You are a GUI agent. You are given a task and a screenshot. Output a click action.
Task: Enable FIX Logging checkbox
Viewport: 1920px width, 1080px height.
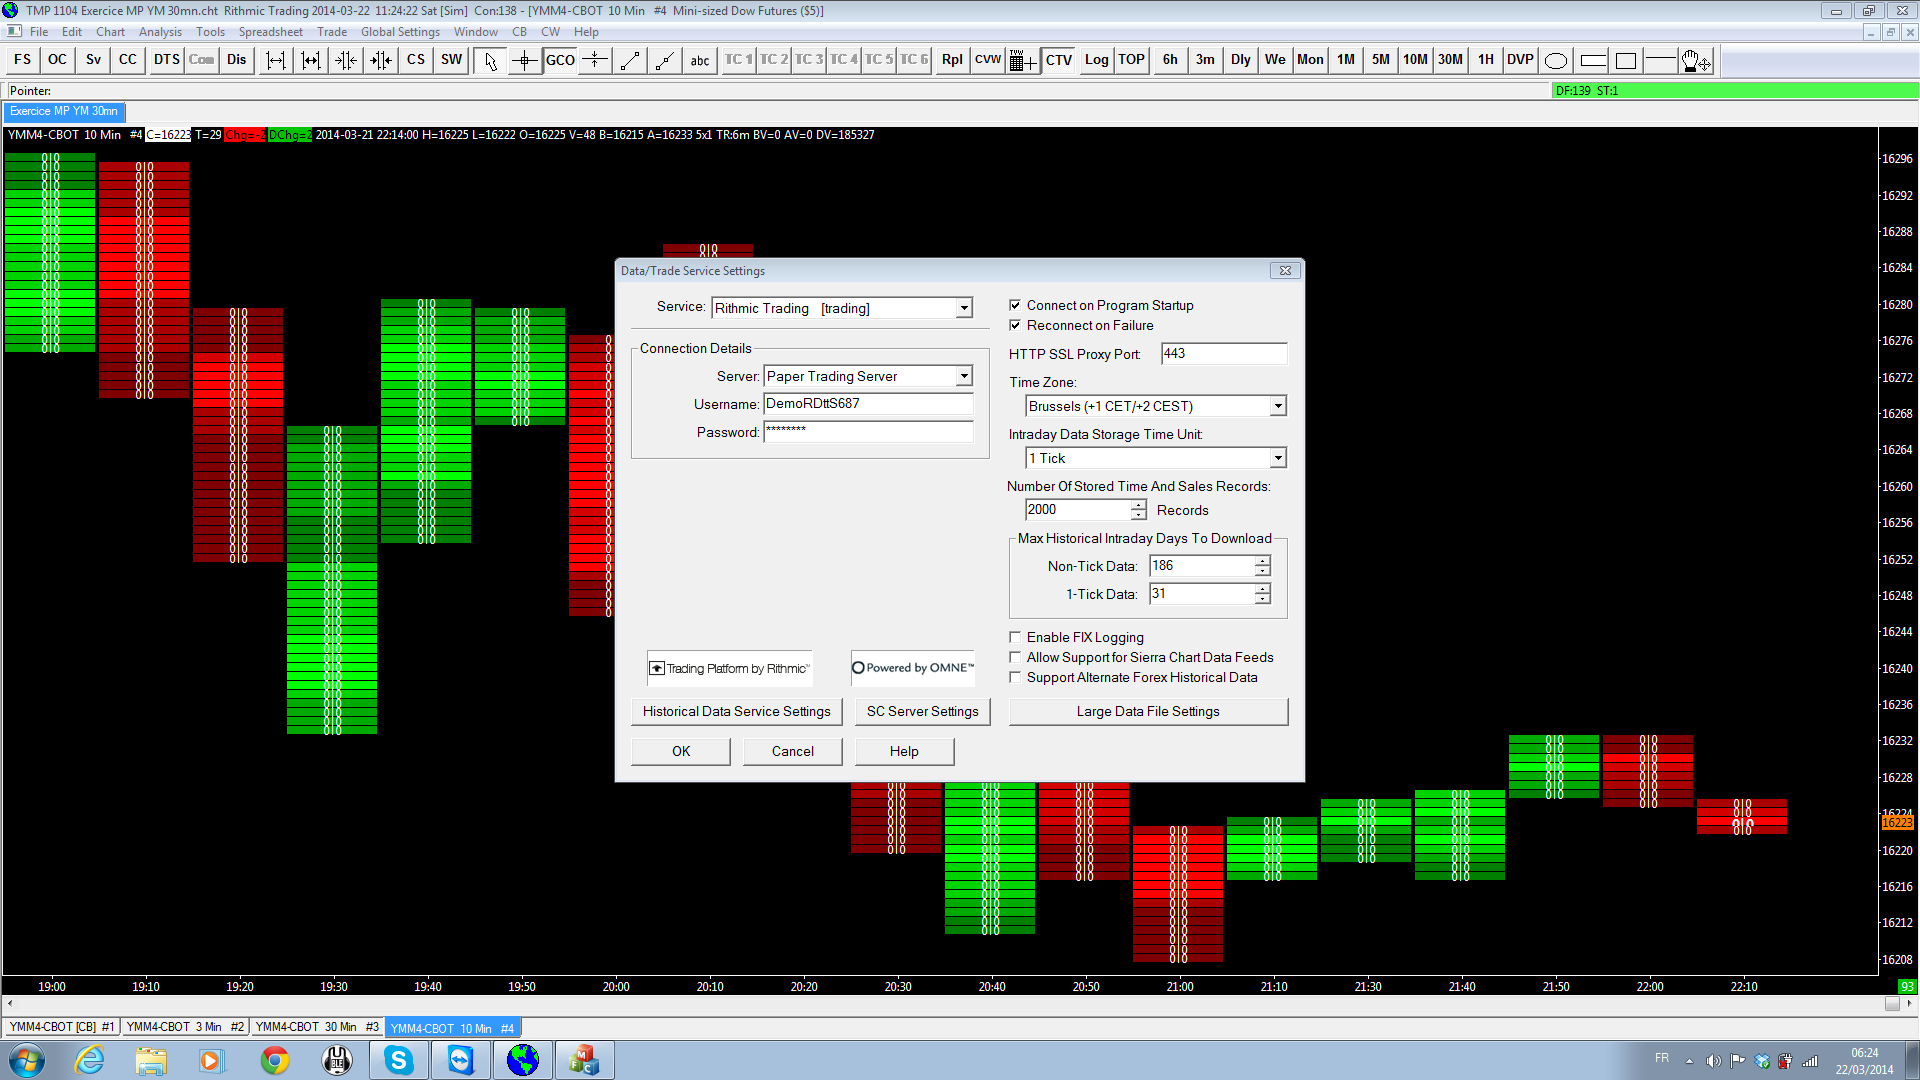[x=1015, y=637]
